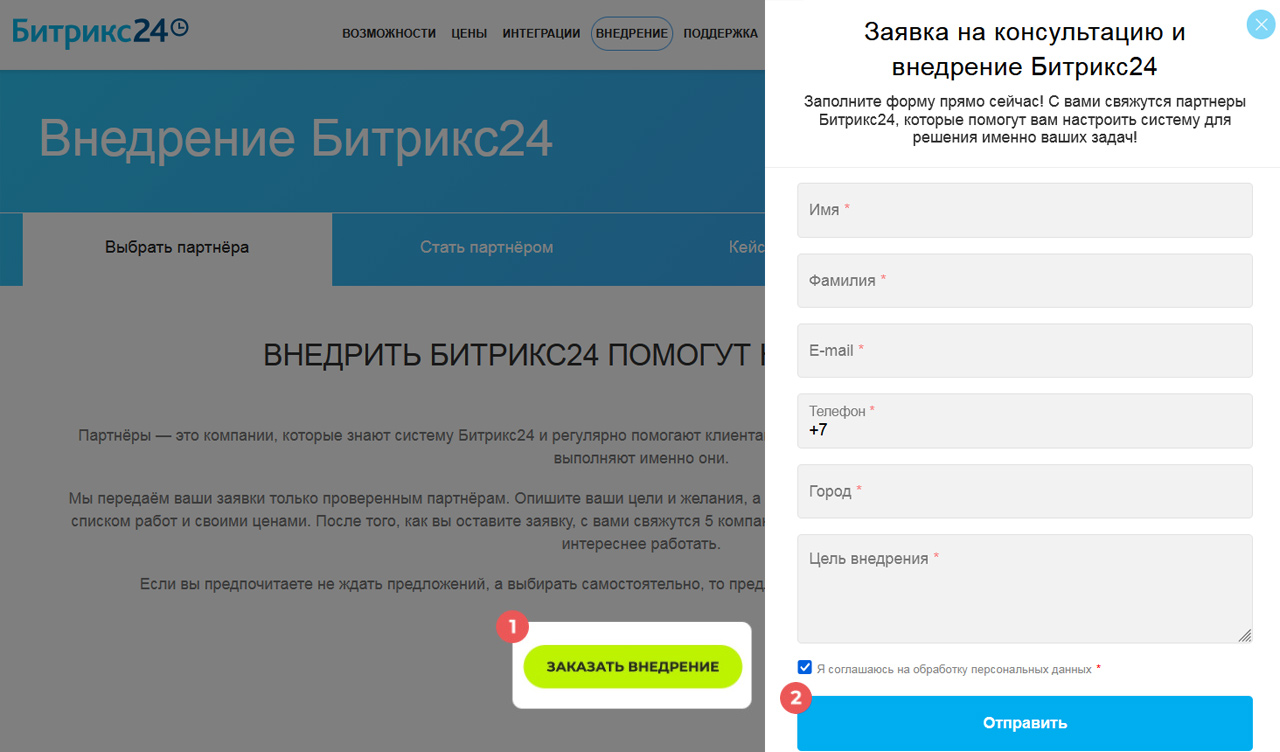The height and width of the screenshot is (752, 1280).
Task: Click the Битрикс24 logo
Action: 100,30
